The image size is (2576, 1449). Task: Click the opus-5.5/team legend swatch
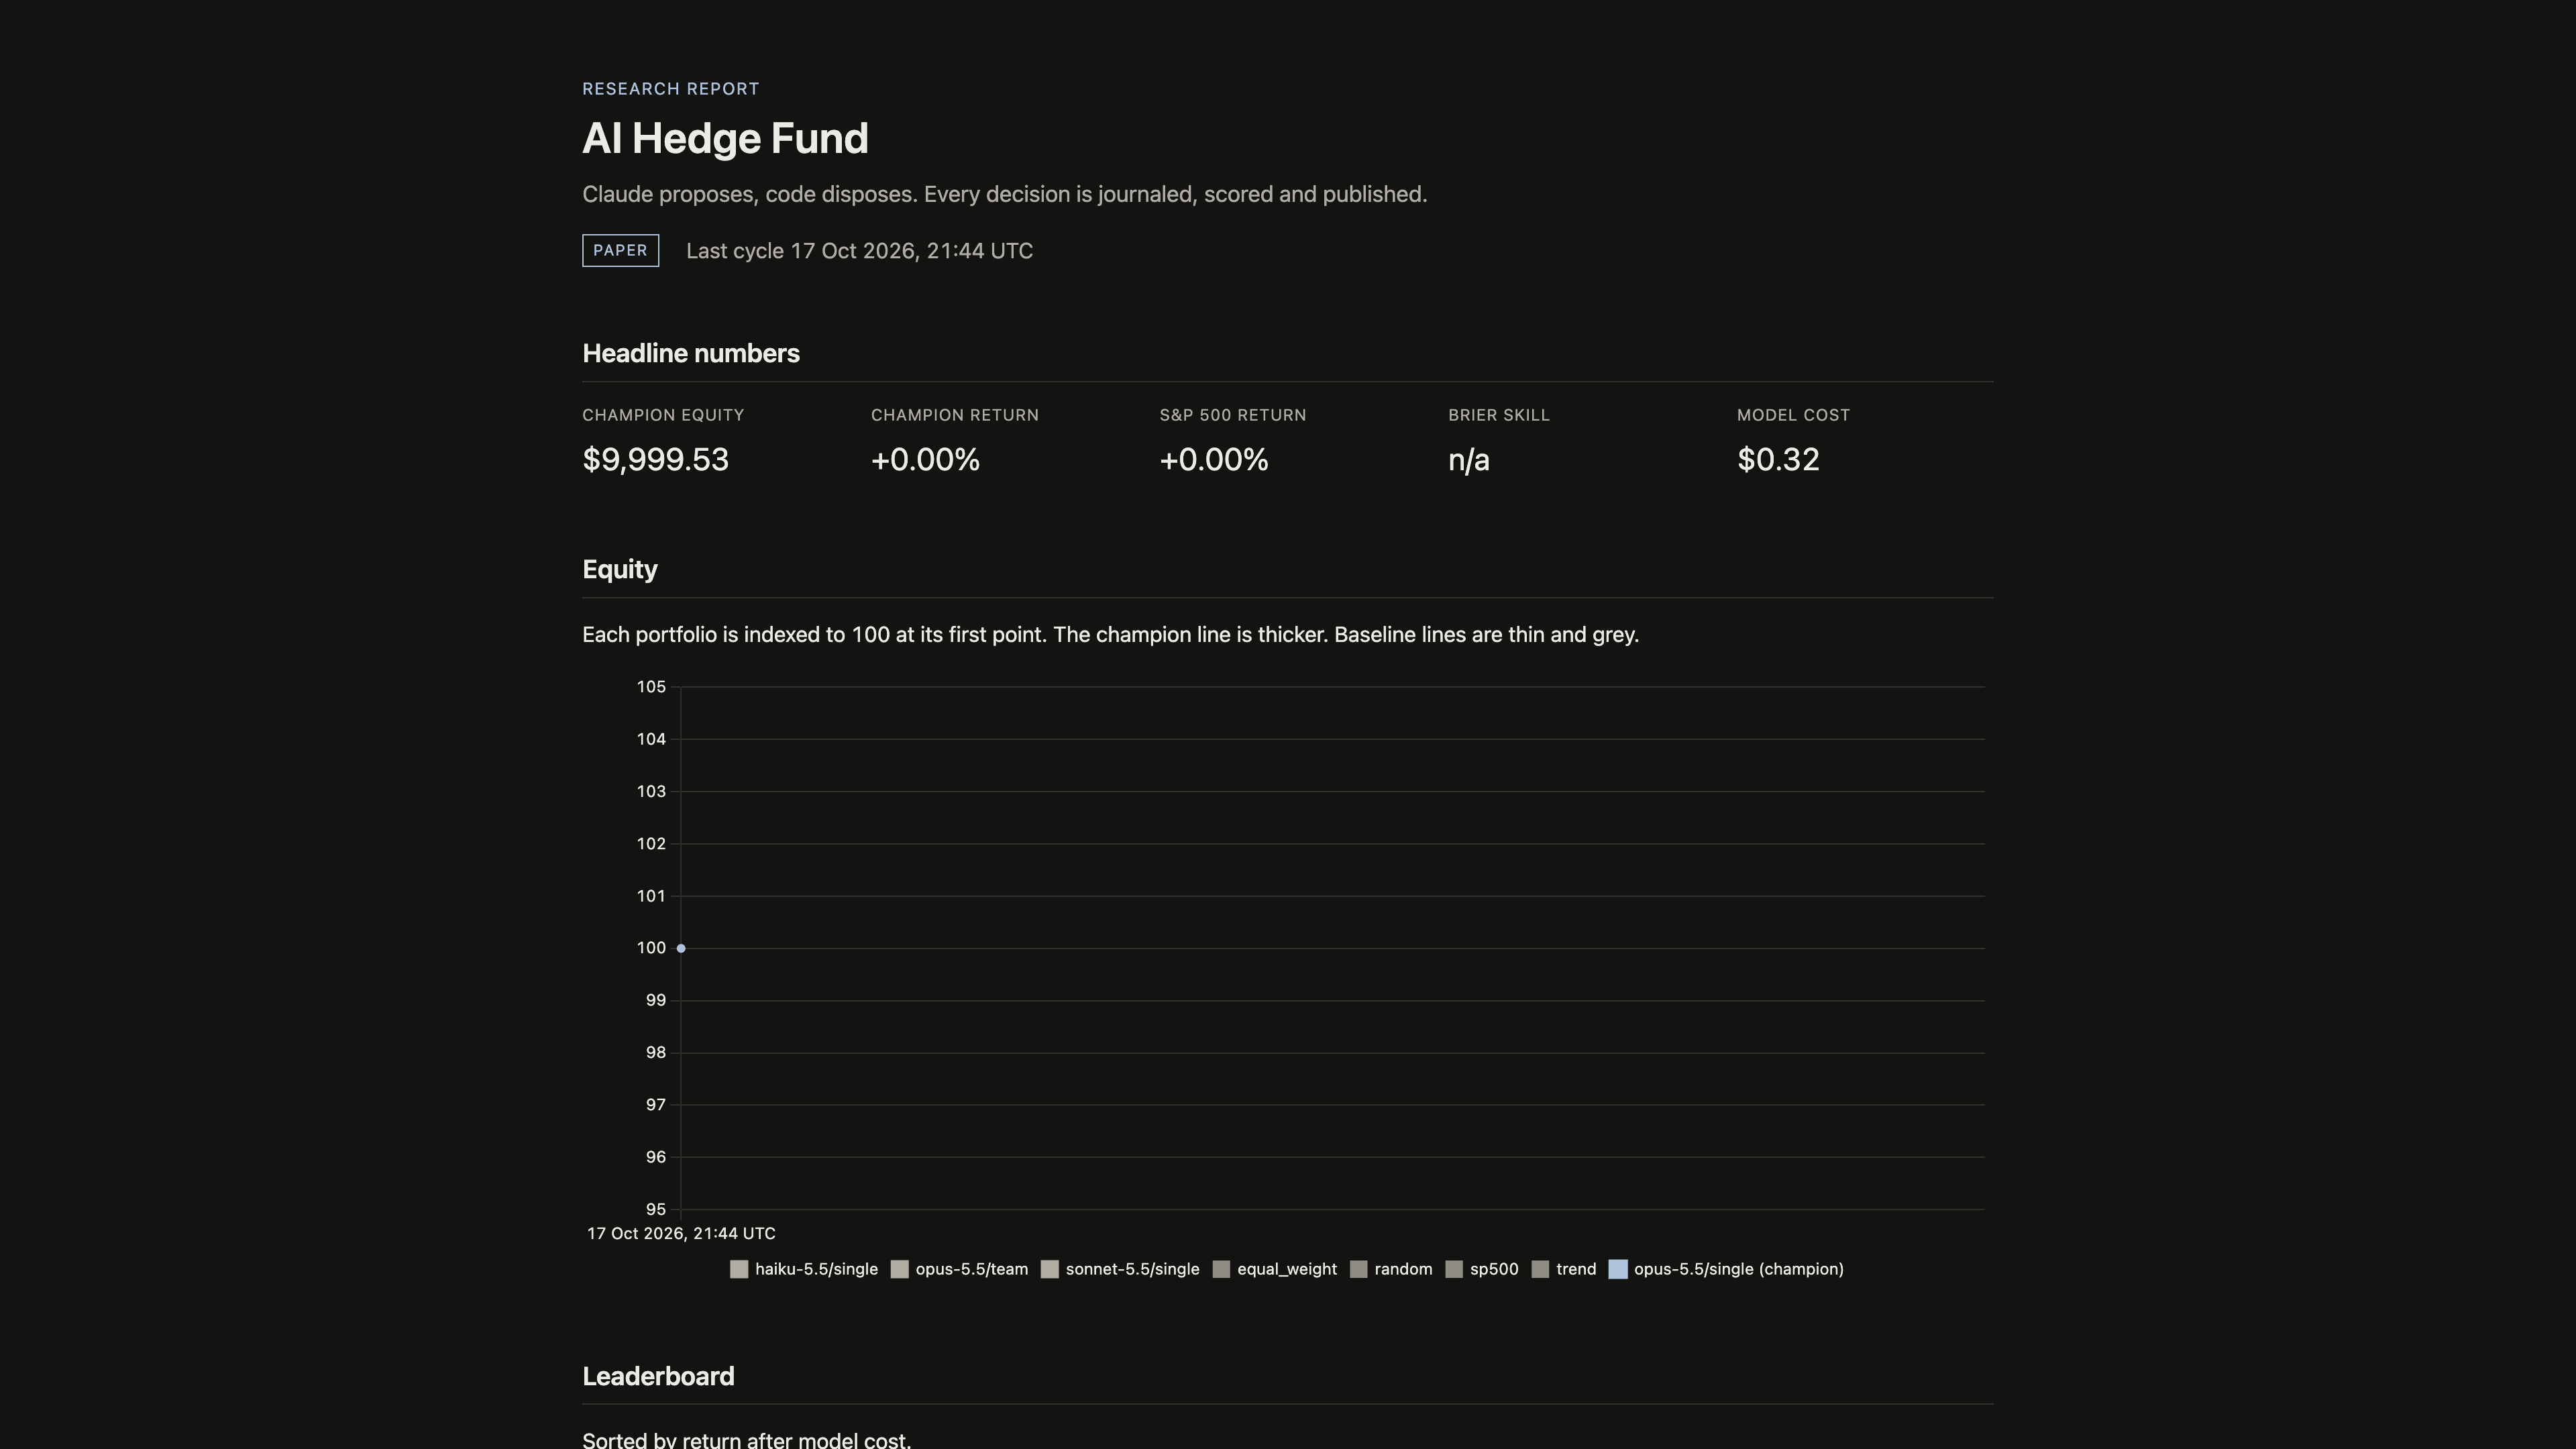coord(900,1269)
